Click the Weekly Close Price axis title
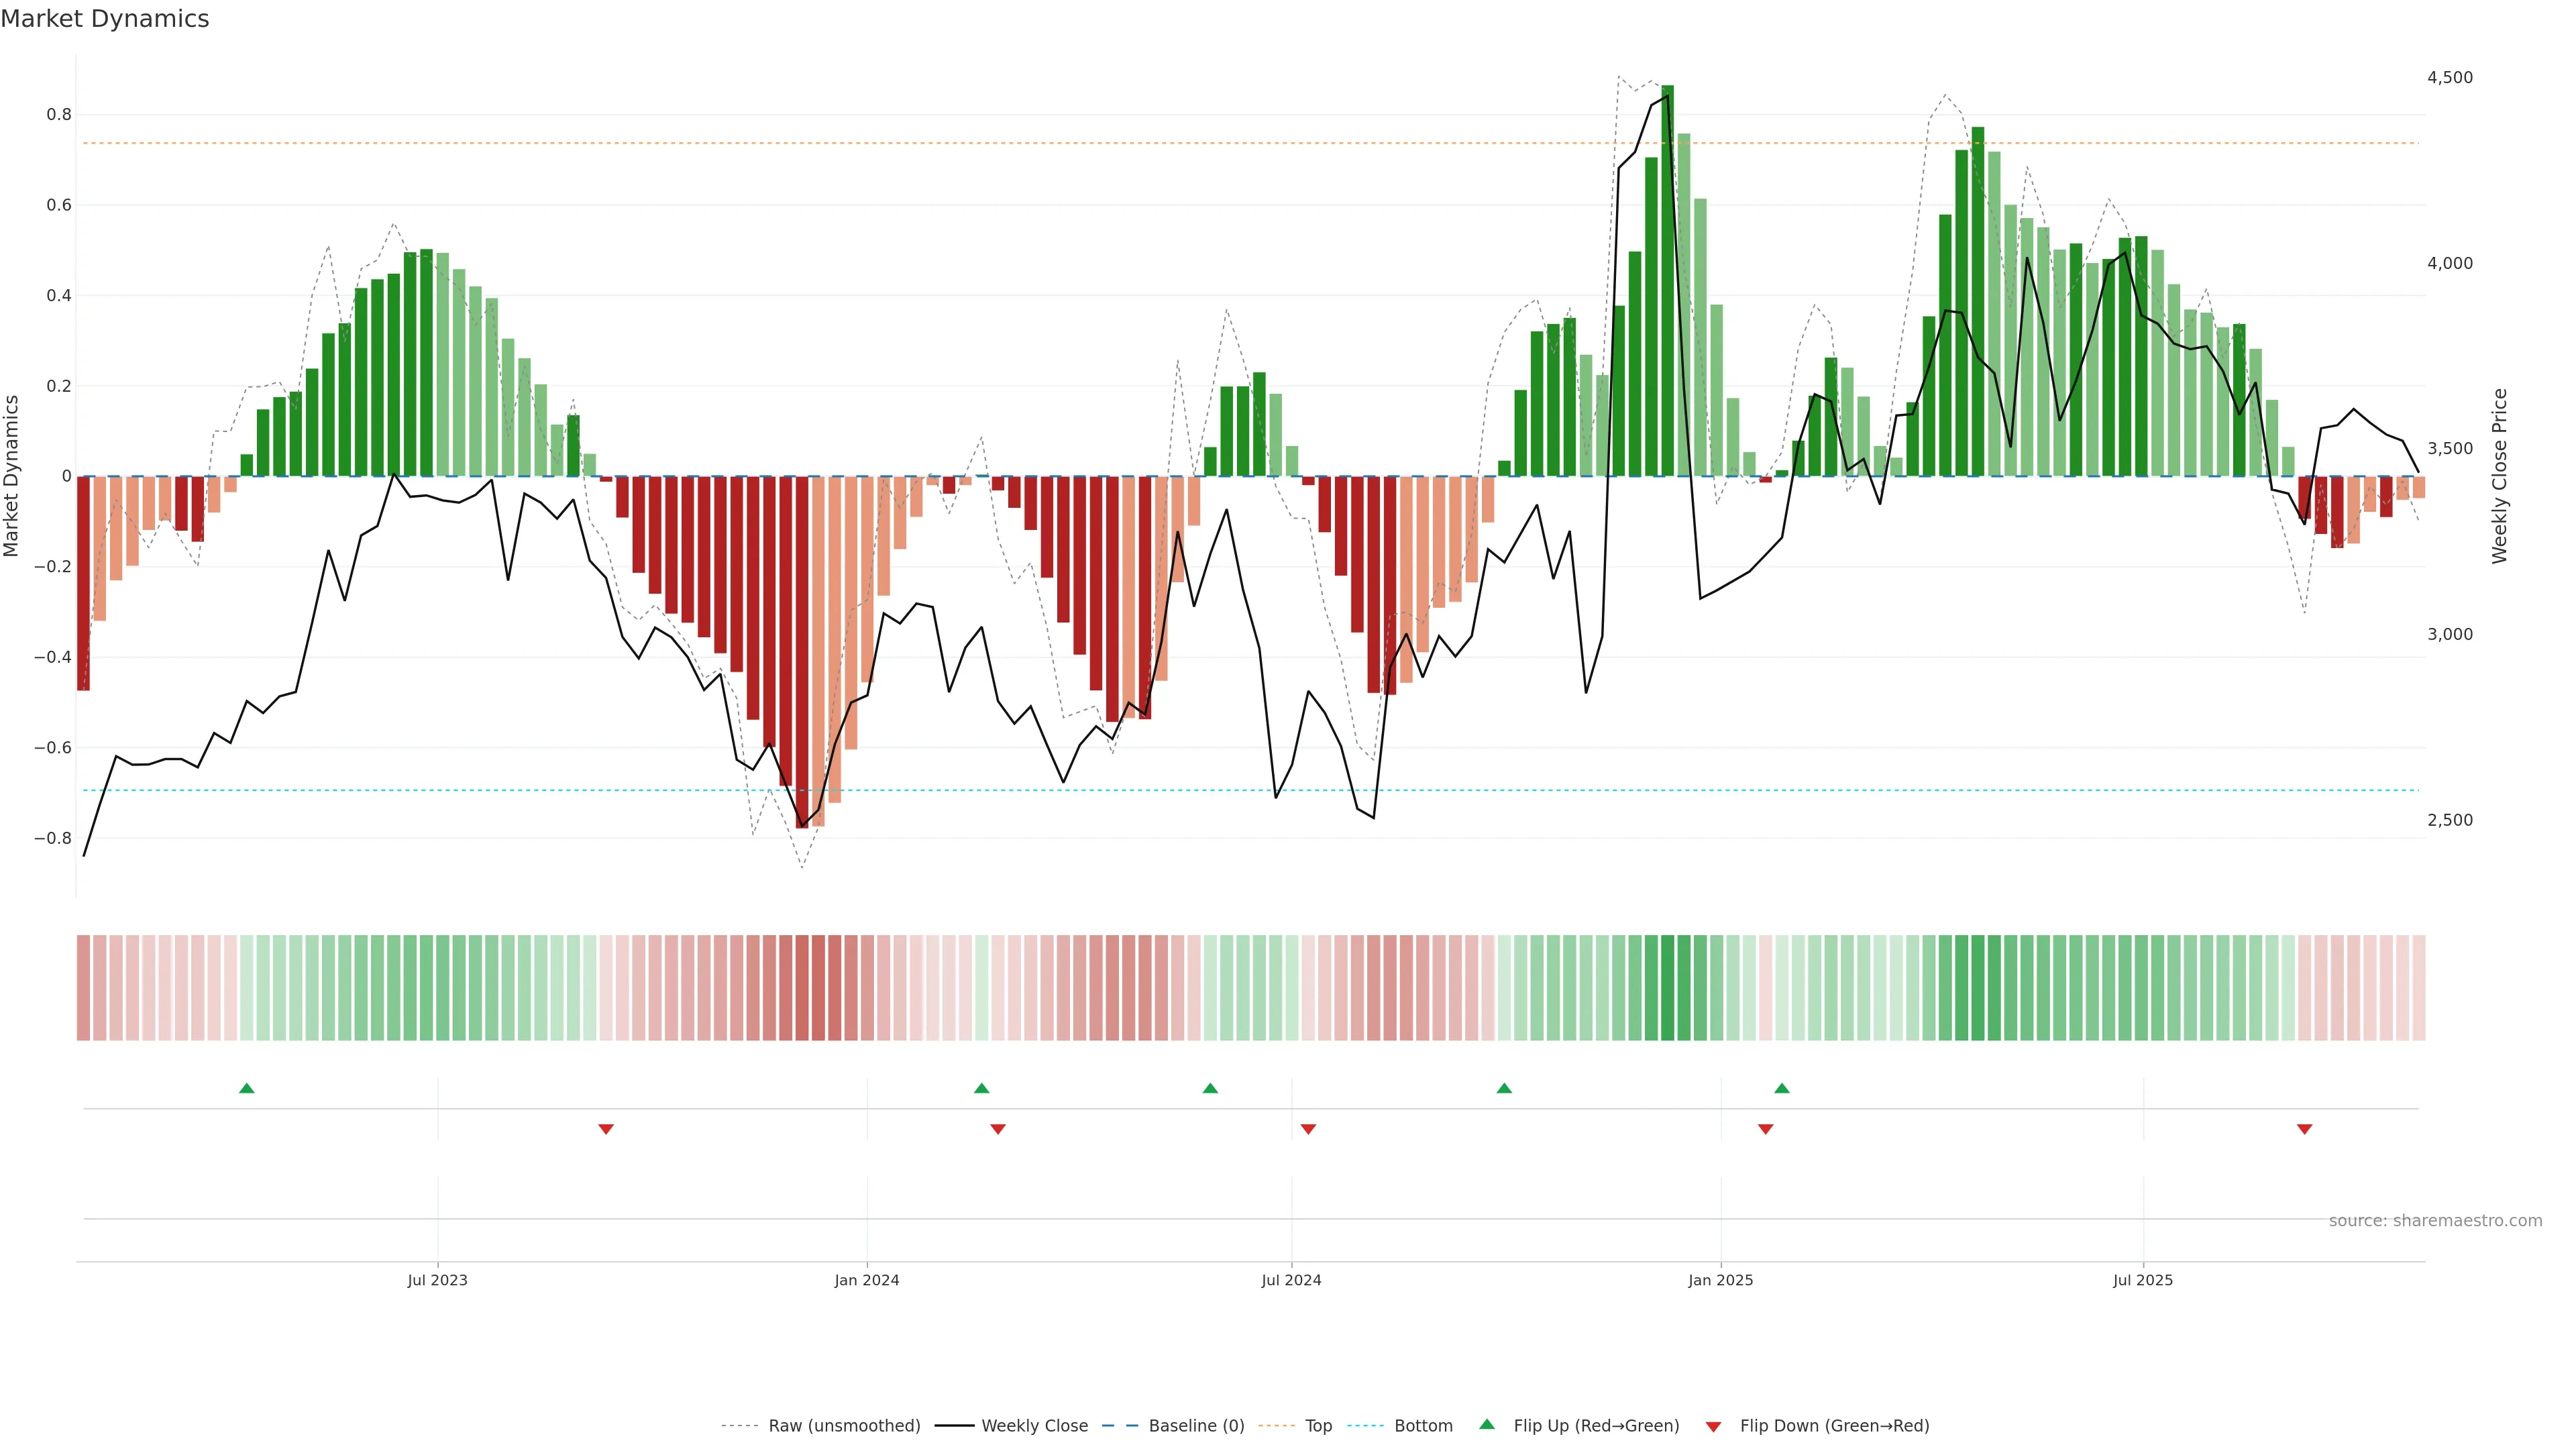This screenshot has height=1449, width=2576. point(2499,476)
